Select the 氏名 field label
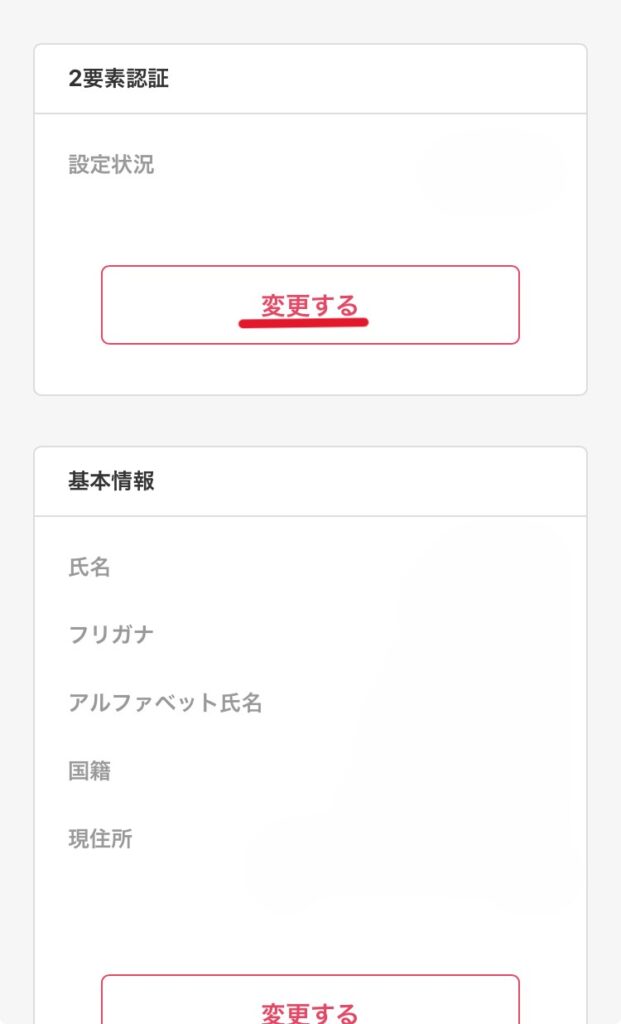Viewport: 621px width, 1024px height. (x=89, y=568)
